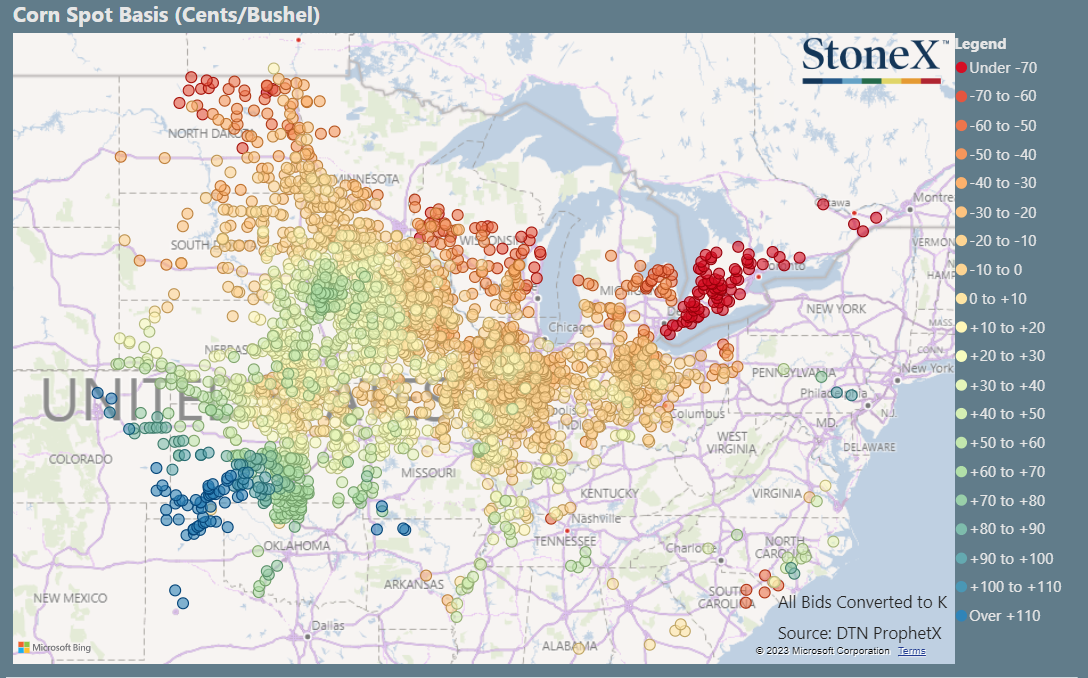Click a blue data point in New Mexico
This screenshot has height=678, width=1088.
click(x=175, y=591)
